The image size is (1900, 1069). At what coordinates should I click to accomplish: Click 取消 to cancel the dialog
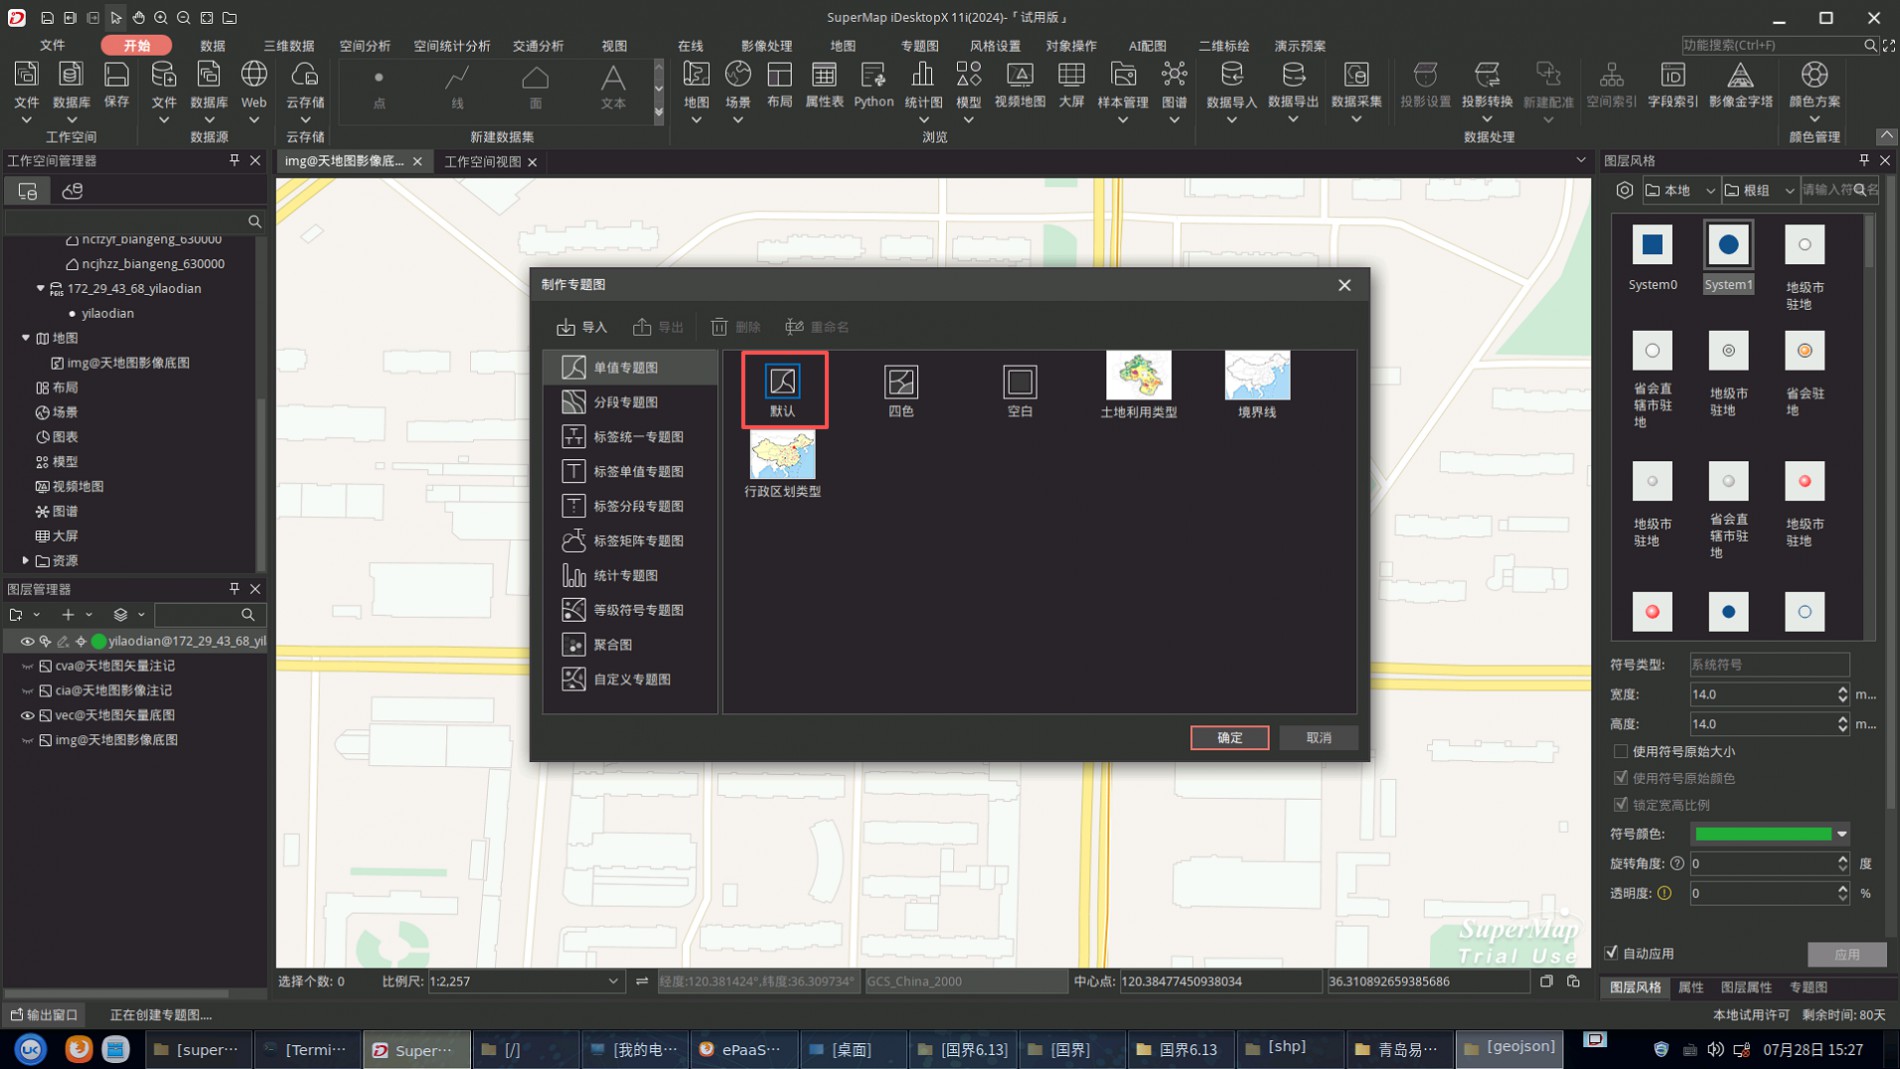click(x=1319, y=738)
